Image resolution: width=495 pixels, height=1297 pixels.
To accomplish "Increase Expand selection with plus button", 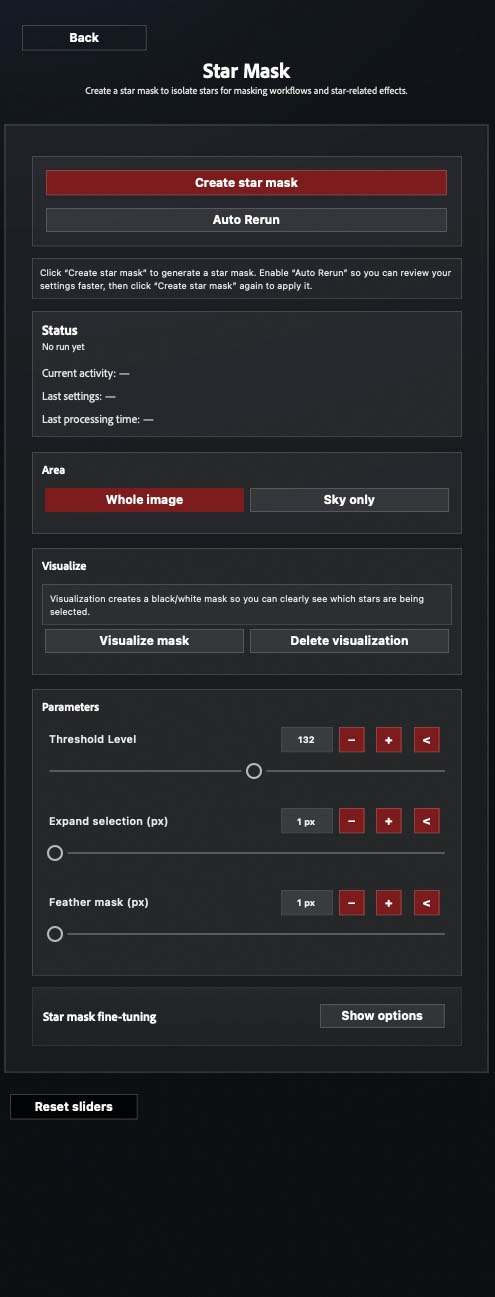I will click(x=389, y=821).
